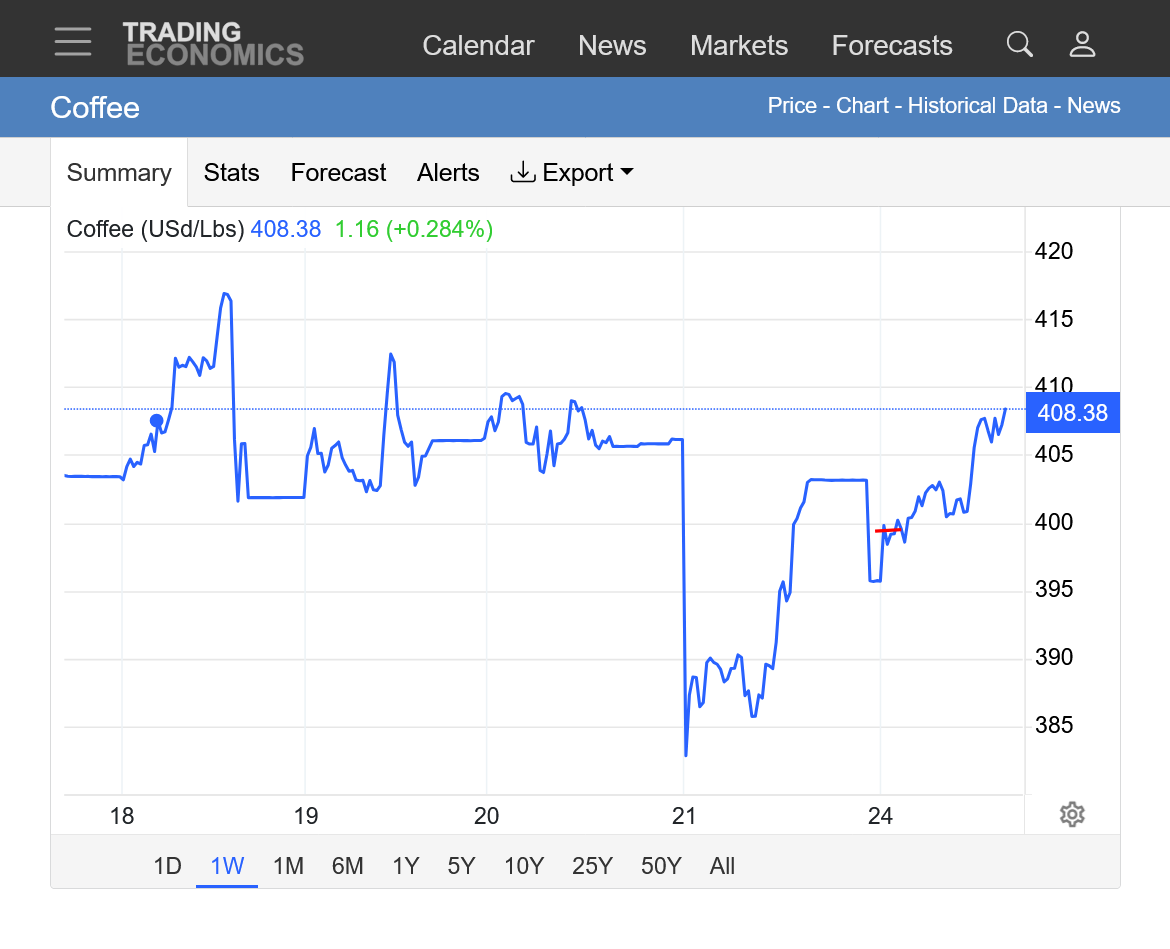Click the Historical Data link
Viewport: 1170px width, 949px height.
[977, 106]
